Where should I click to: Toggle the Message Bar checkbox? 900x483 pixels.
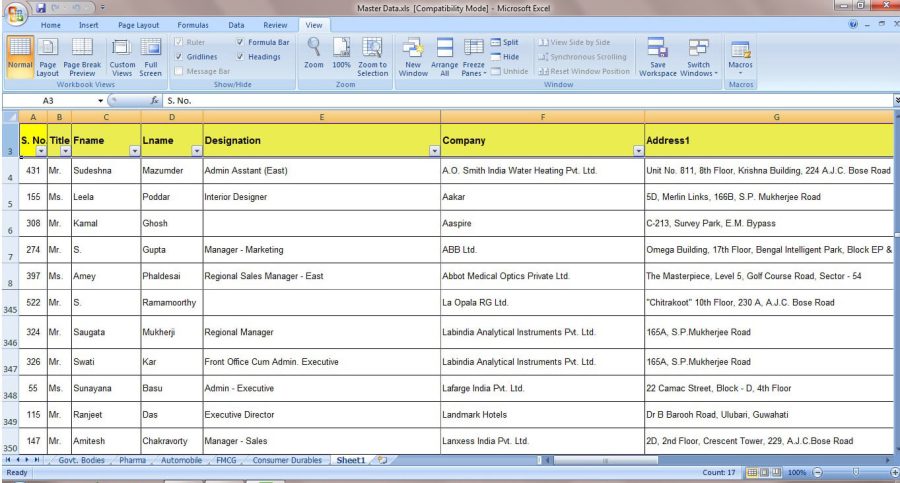click(x=179, y=71)
